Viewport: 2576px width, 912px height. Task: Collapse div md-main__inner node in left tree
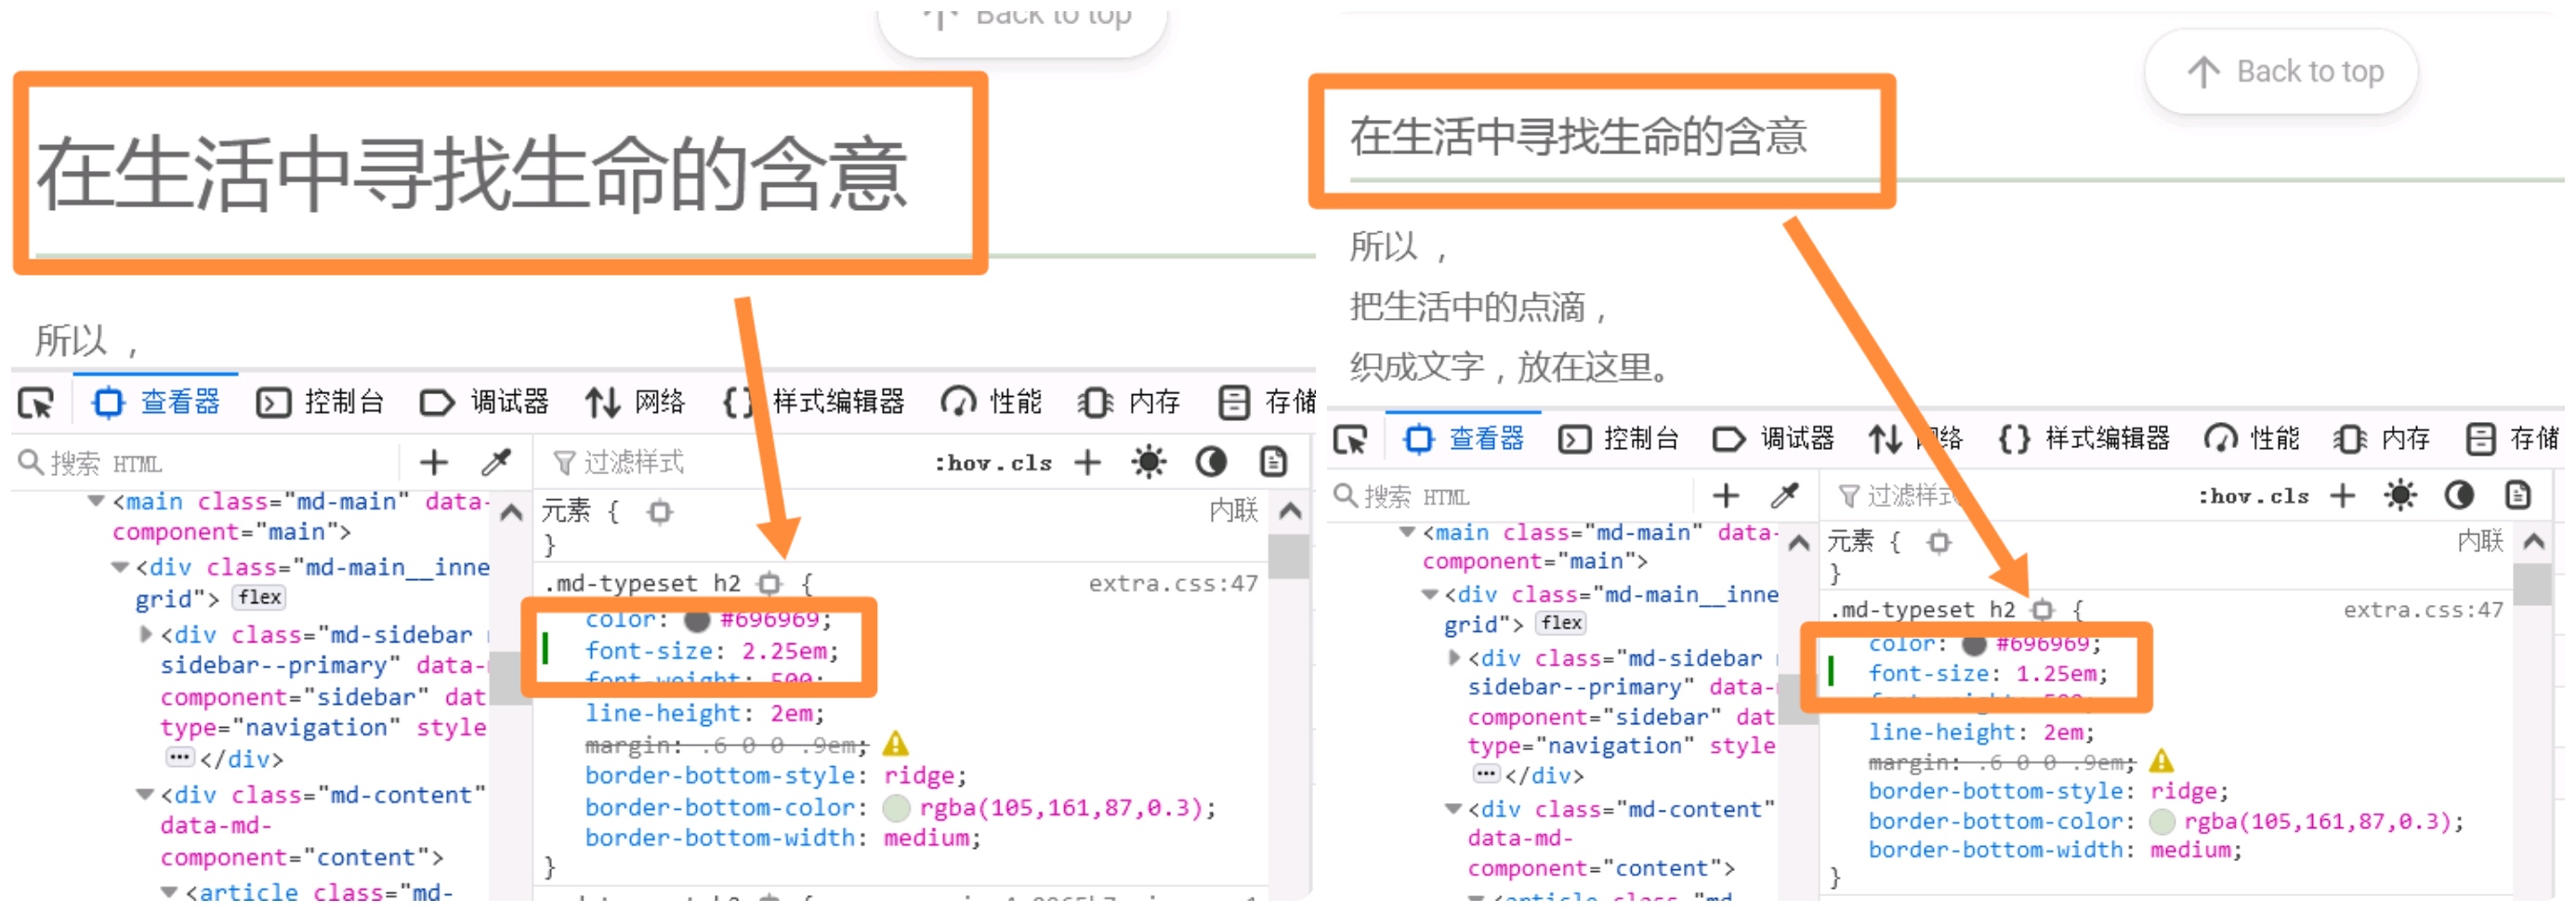point(120,568)
